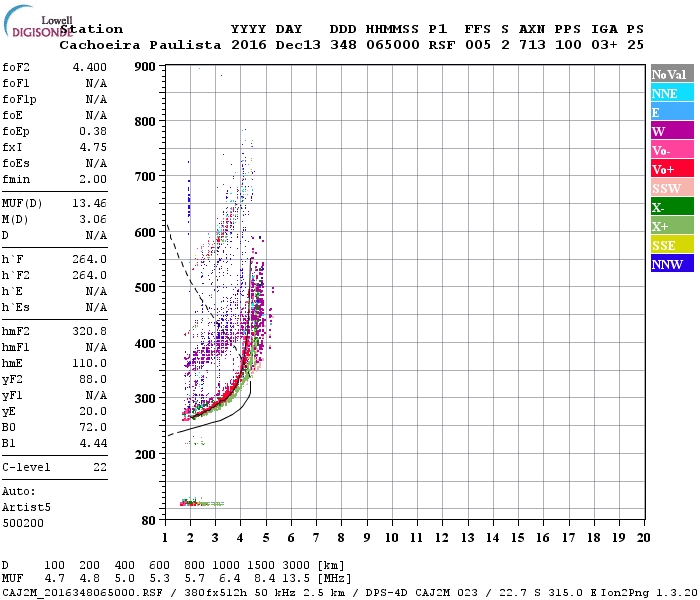Click the Artist5 auto-scaling label
This screenshot has height=600, width=700.
tap(26, 508)
